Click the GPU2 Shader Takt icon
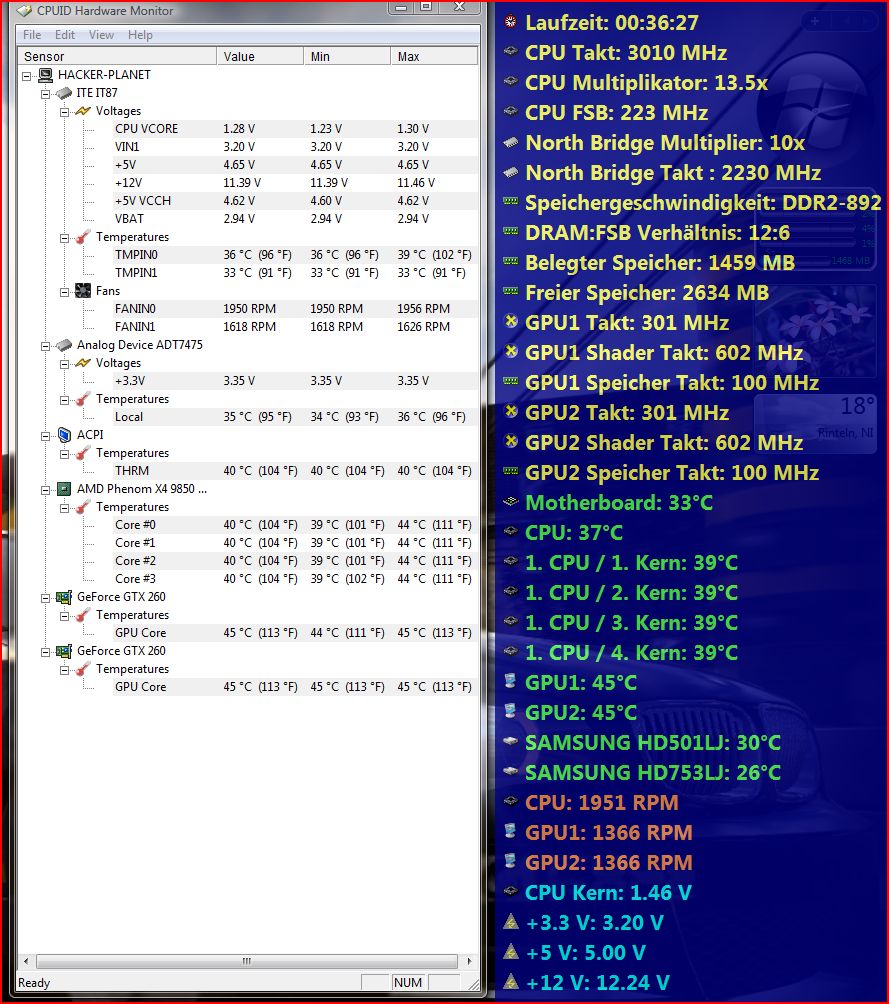This screenshot has width=889, height=1004. (x=510, y=441)
